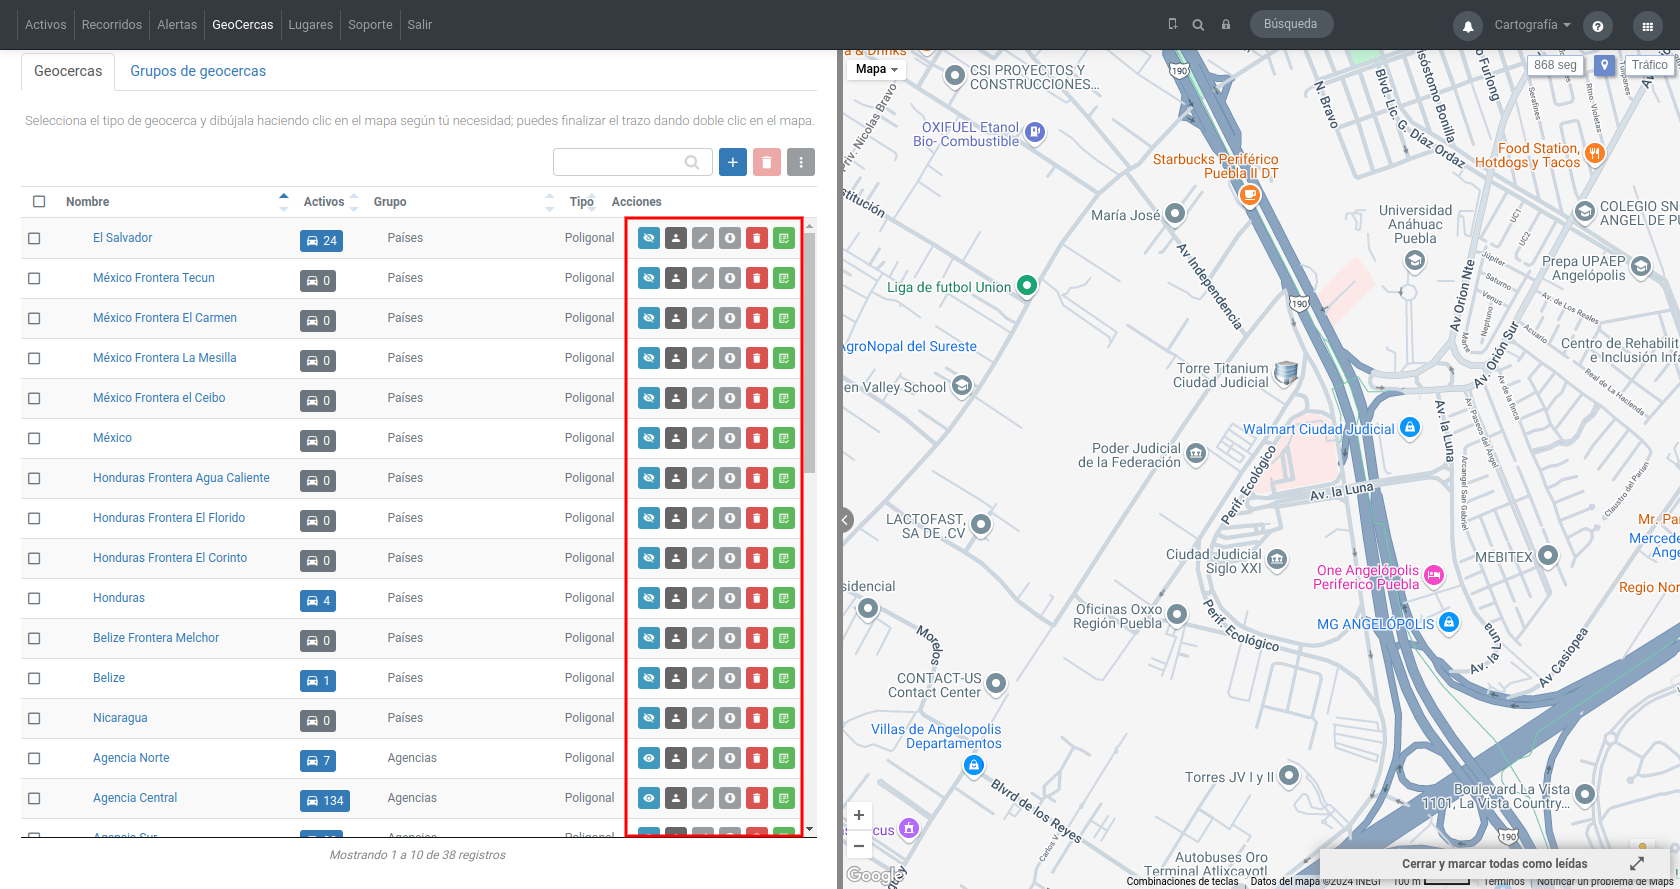Open green report icon for Agencia Central

coord(784,798)
